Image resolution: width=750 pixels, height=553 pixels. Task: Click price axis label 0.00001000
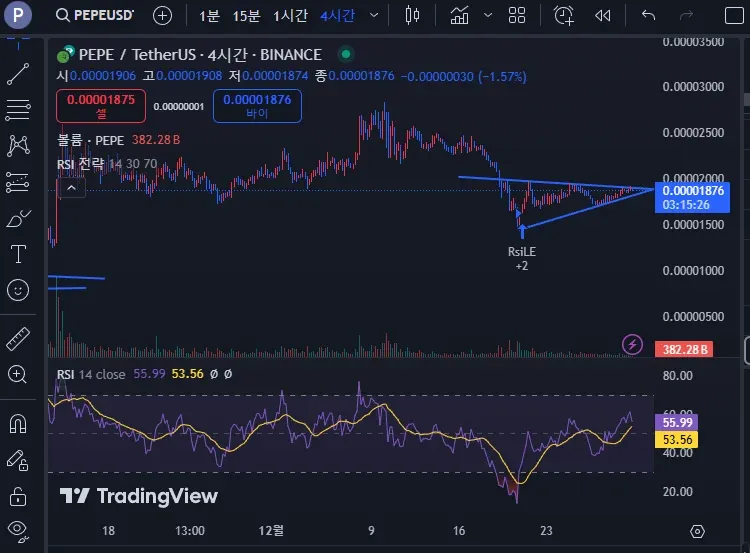(x=693, y=271)
